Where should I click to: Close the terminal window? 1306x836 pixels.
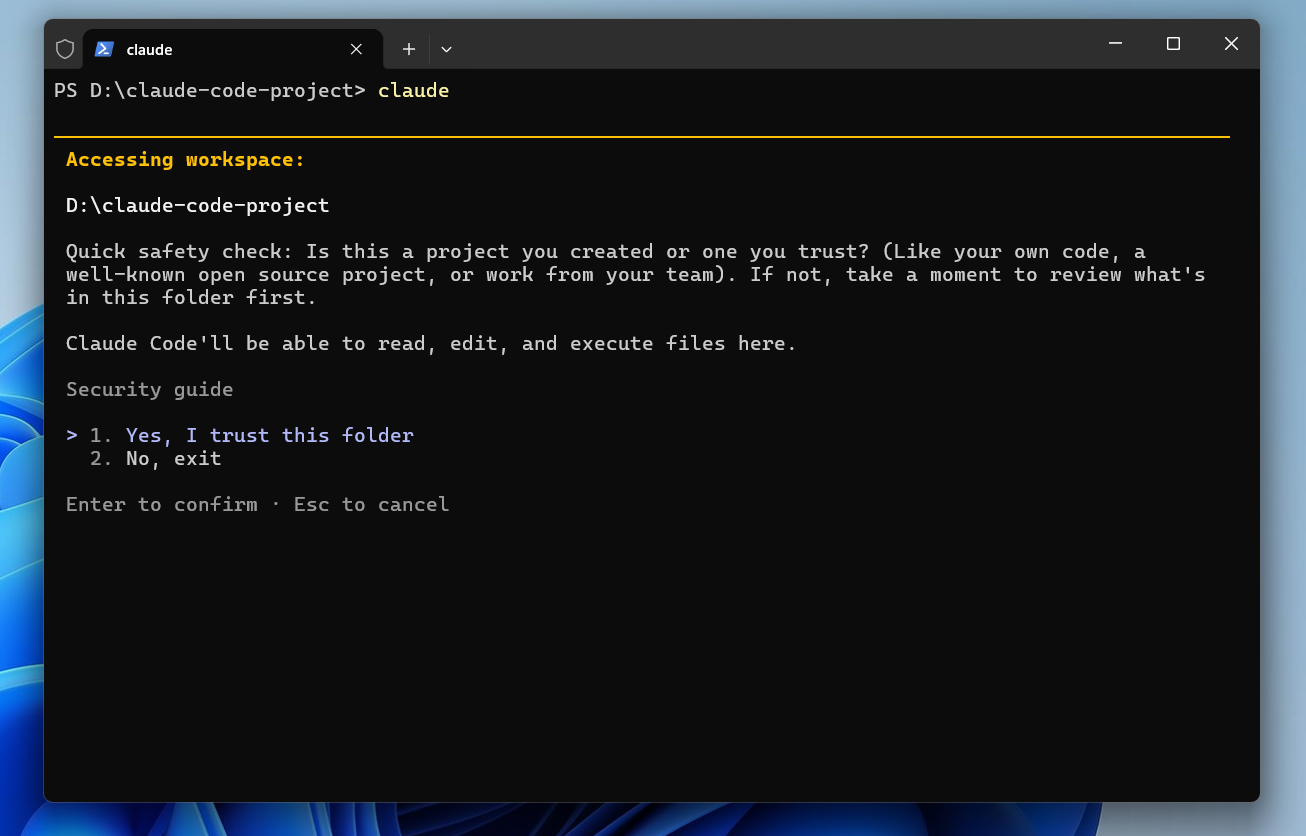(1231, 44)
